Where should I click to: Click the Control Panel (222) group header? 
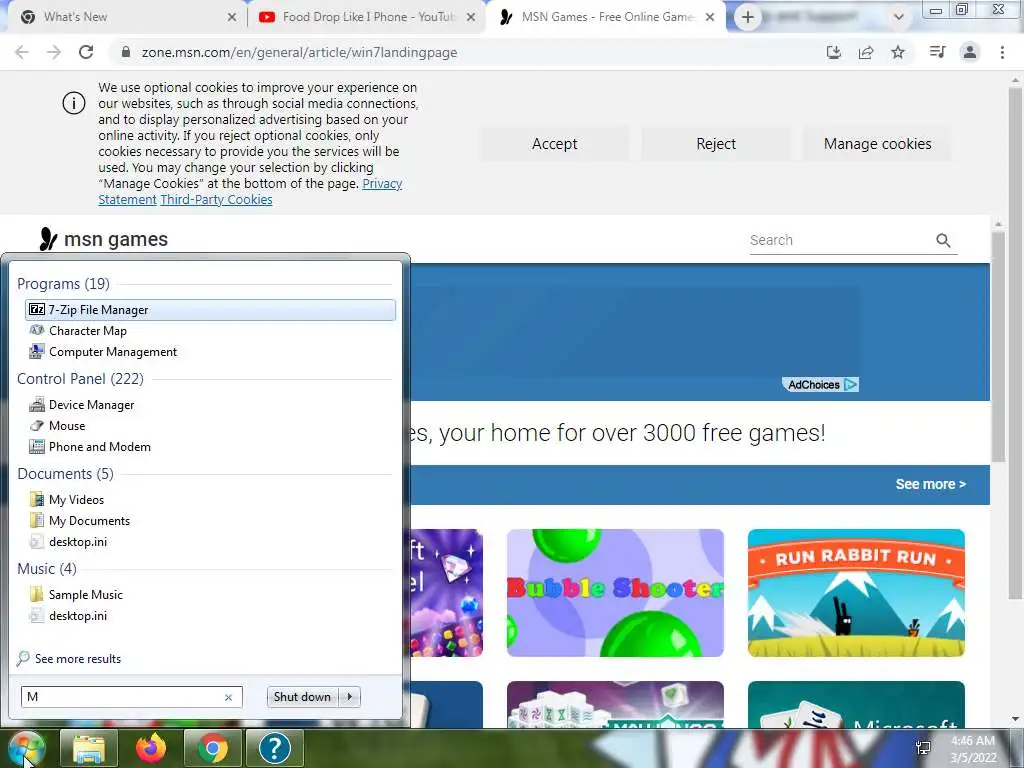tap(80, 379)
